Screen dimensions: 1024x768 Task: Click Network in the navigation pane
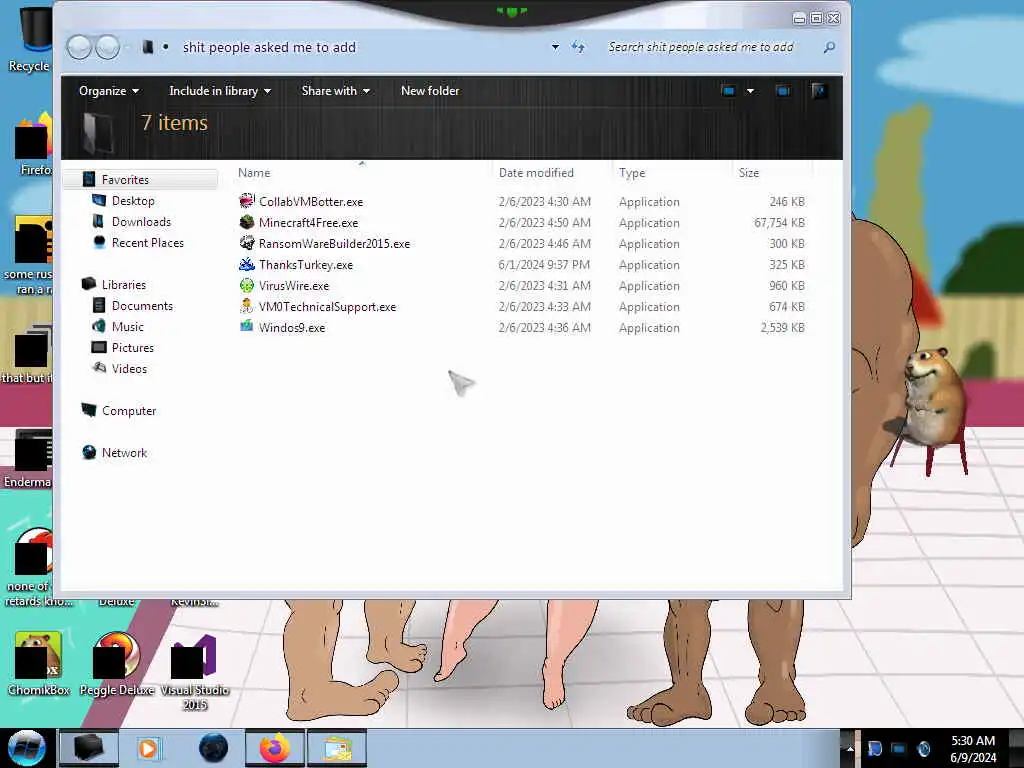[x=124, y=453]
